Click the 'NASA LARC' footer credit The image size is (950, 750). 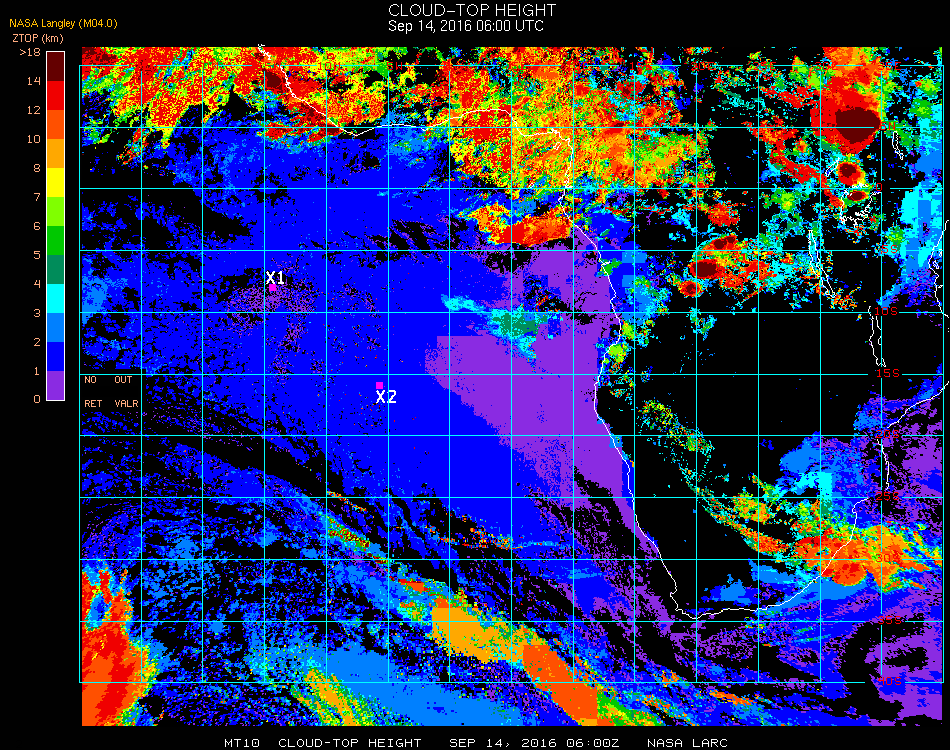687,743
